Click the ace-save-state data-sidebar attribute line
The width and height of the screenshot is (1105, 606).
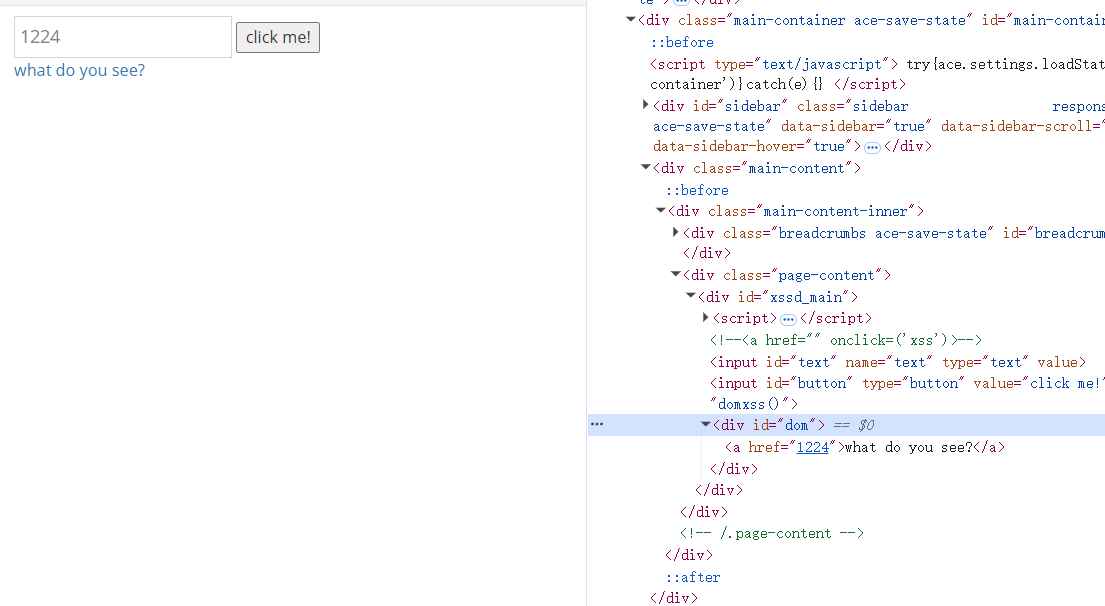coord(879,126)
